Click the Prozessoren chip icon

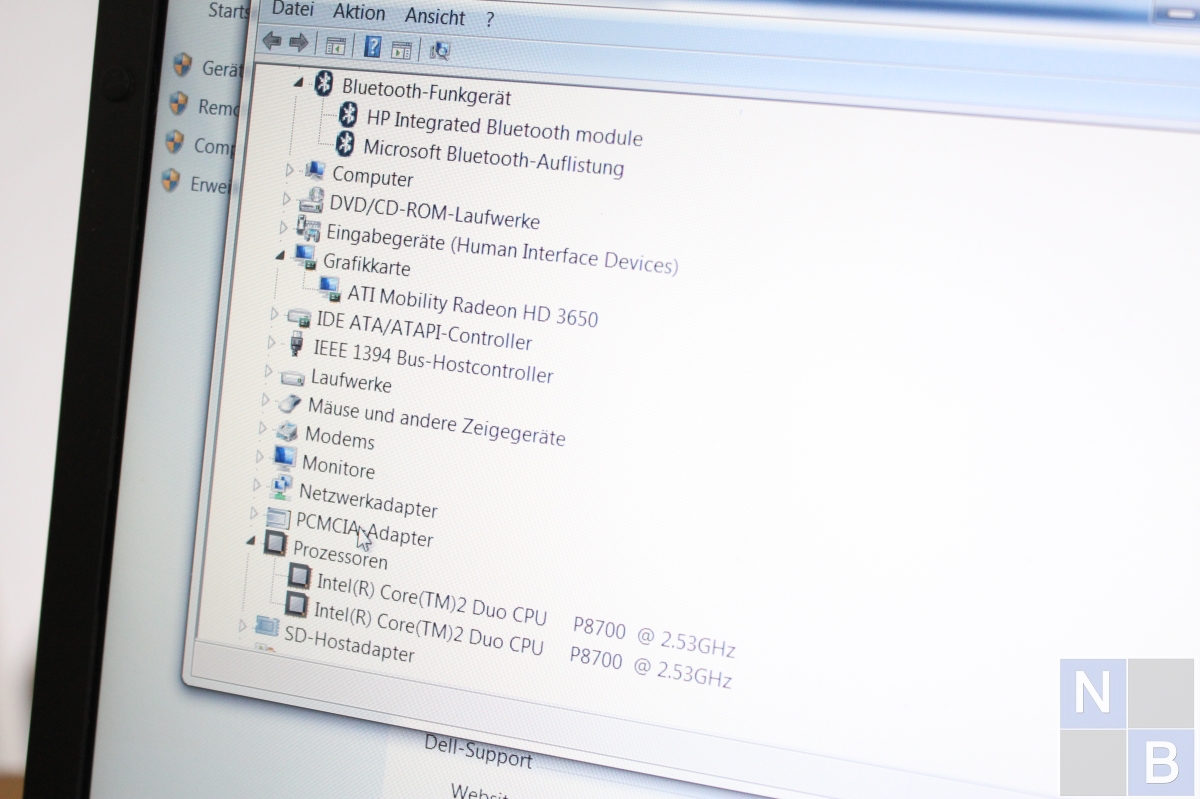(x=274, y=545)
